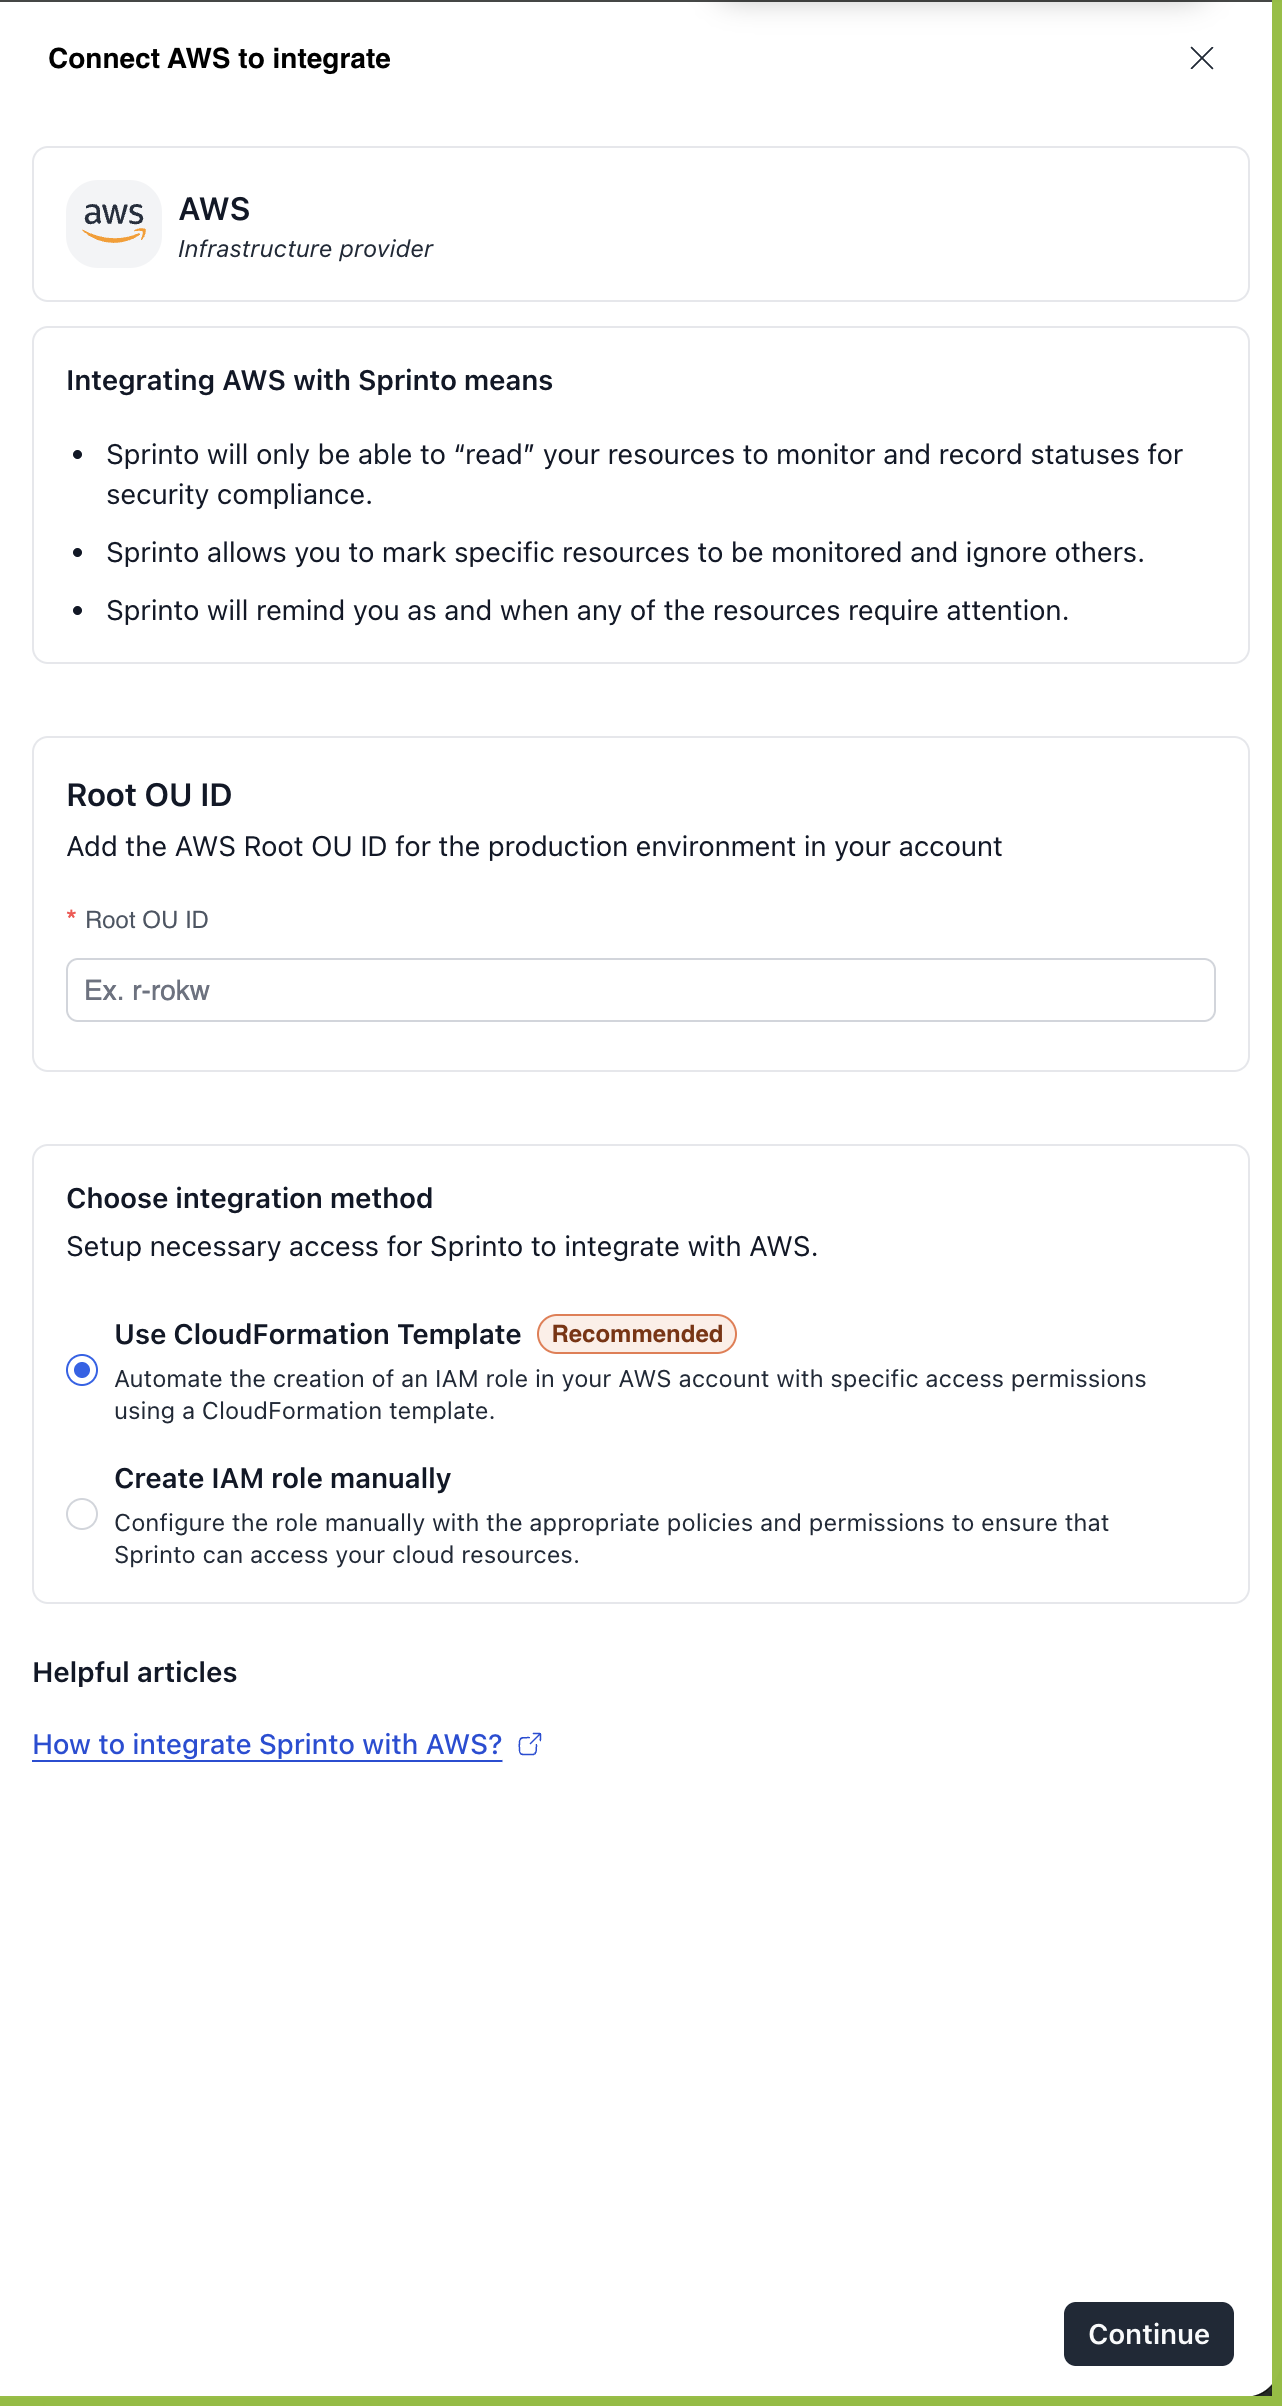Click the AWS logo icon
Screen dimensions: 1282x2406
pyautogui.click(x=114, y=223)
